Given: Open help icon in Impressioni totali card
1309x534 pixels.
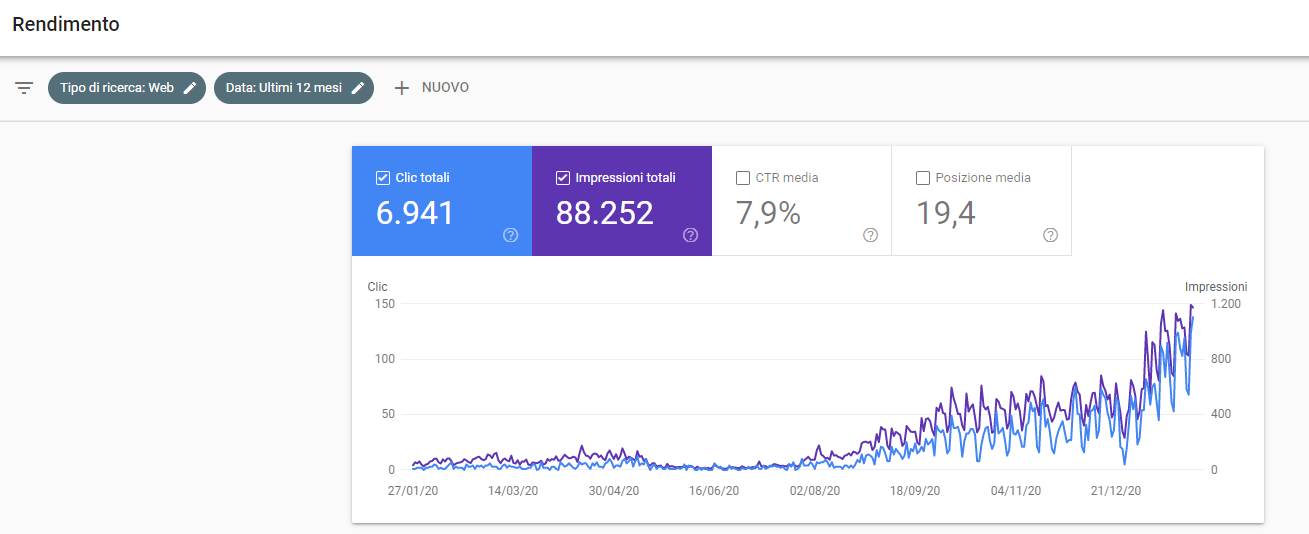Looking at the screenshot, I should tap(690, 235).
